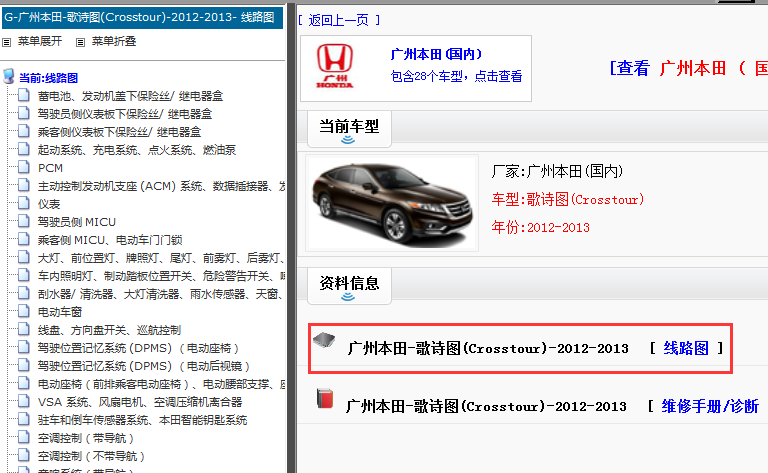Image resolution: width=768 pixels, height=473 pixels.
Task: Click the 当前车型 section tab
Action: point(349,128)
